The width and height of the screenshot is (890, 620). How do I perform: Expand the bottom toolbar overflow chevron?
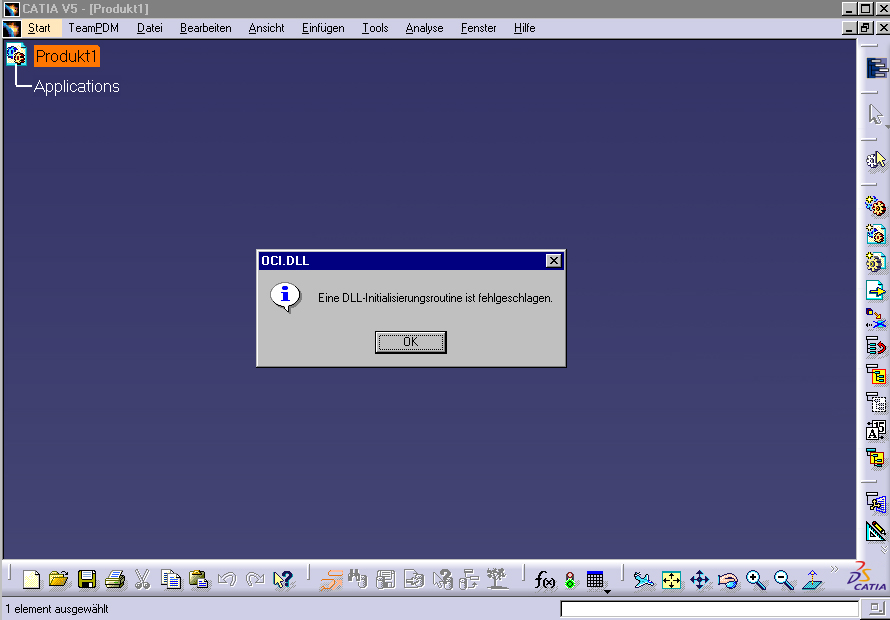pyautogui.click(x=834, y=569)
